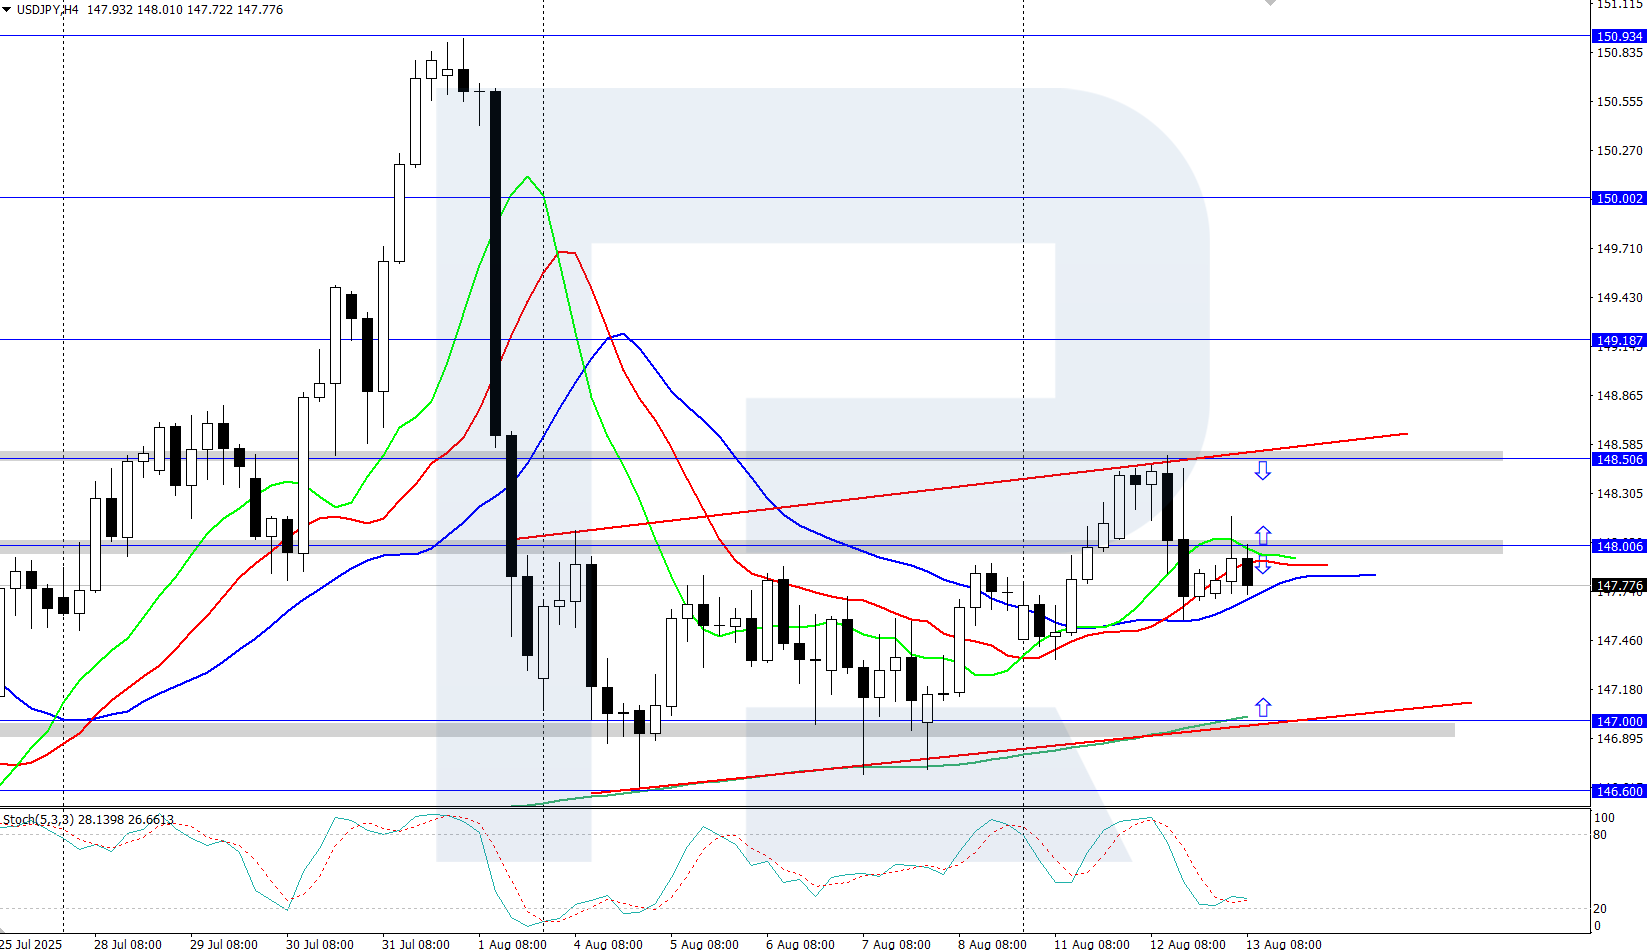Click the 148.006 price level label
The image size is (1647, 952).
tap(1618, 546)
